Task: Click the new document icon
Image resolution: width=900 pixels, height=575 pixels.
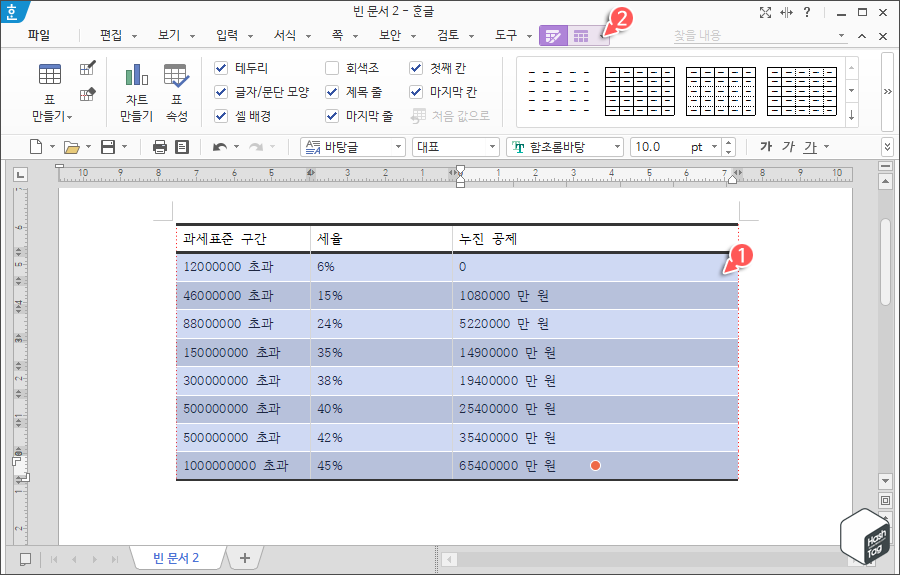Action: pos(36,147)
